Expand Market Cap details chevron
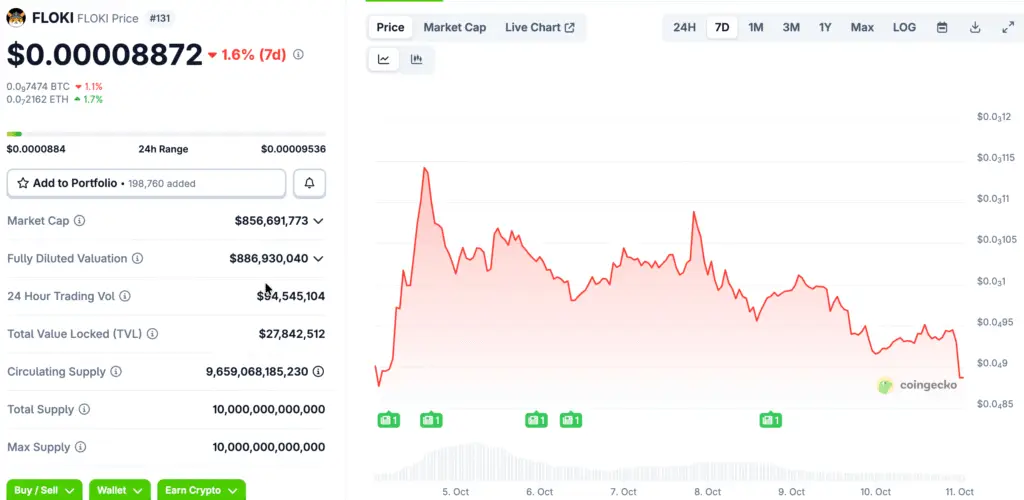1024x500 pixels. coord(318,221)
